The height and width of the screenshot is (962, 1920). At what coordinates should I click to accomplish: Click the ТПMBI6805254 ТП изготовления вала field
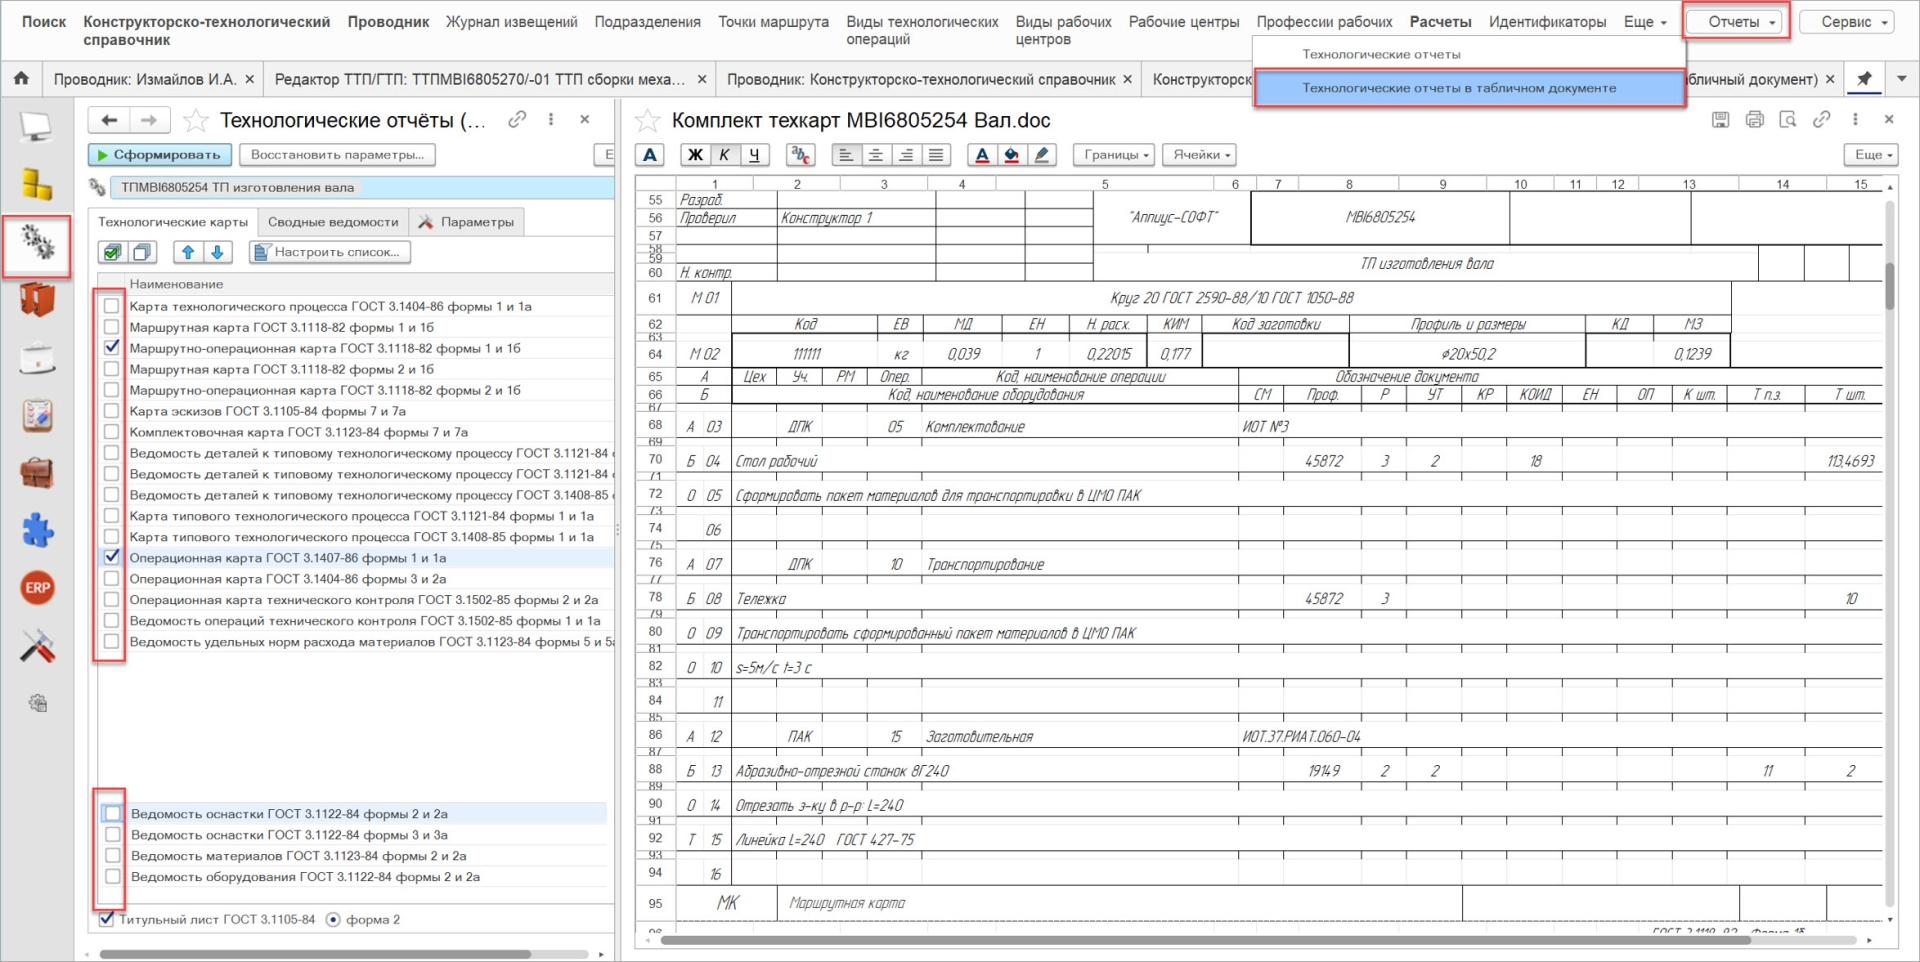point(362,187)
